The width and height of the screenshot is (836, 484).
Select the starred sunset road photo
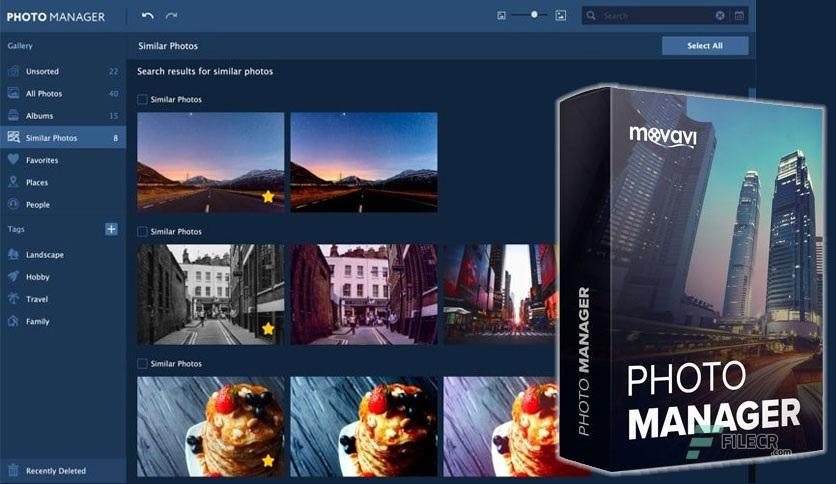[x=211, y=163]
